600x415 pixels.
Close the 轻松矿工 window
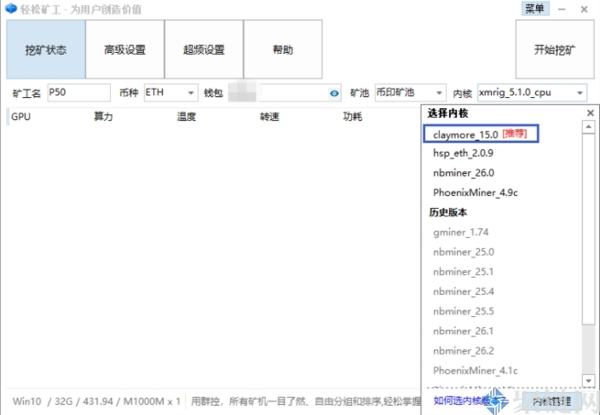(x=584, y=9)
